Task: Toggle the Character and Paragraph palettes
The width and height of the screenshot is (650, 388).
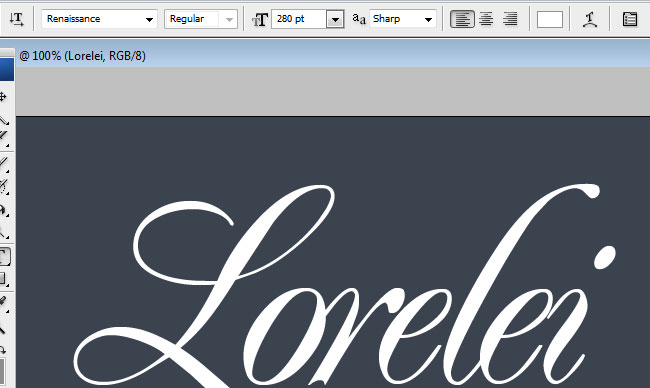Action: (x=630, y=19)
